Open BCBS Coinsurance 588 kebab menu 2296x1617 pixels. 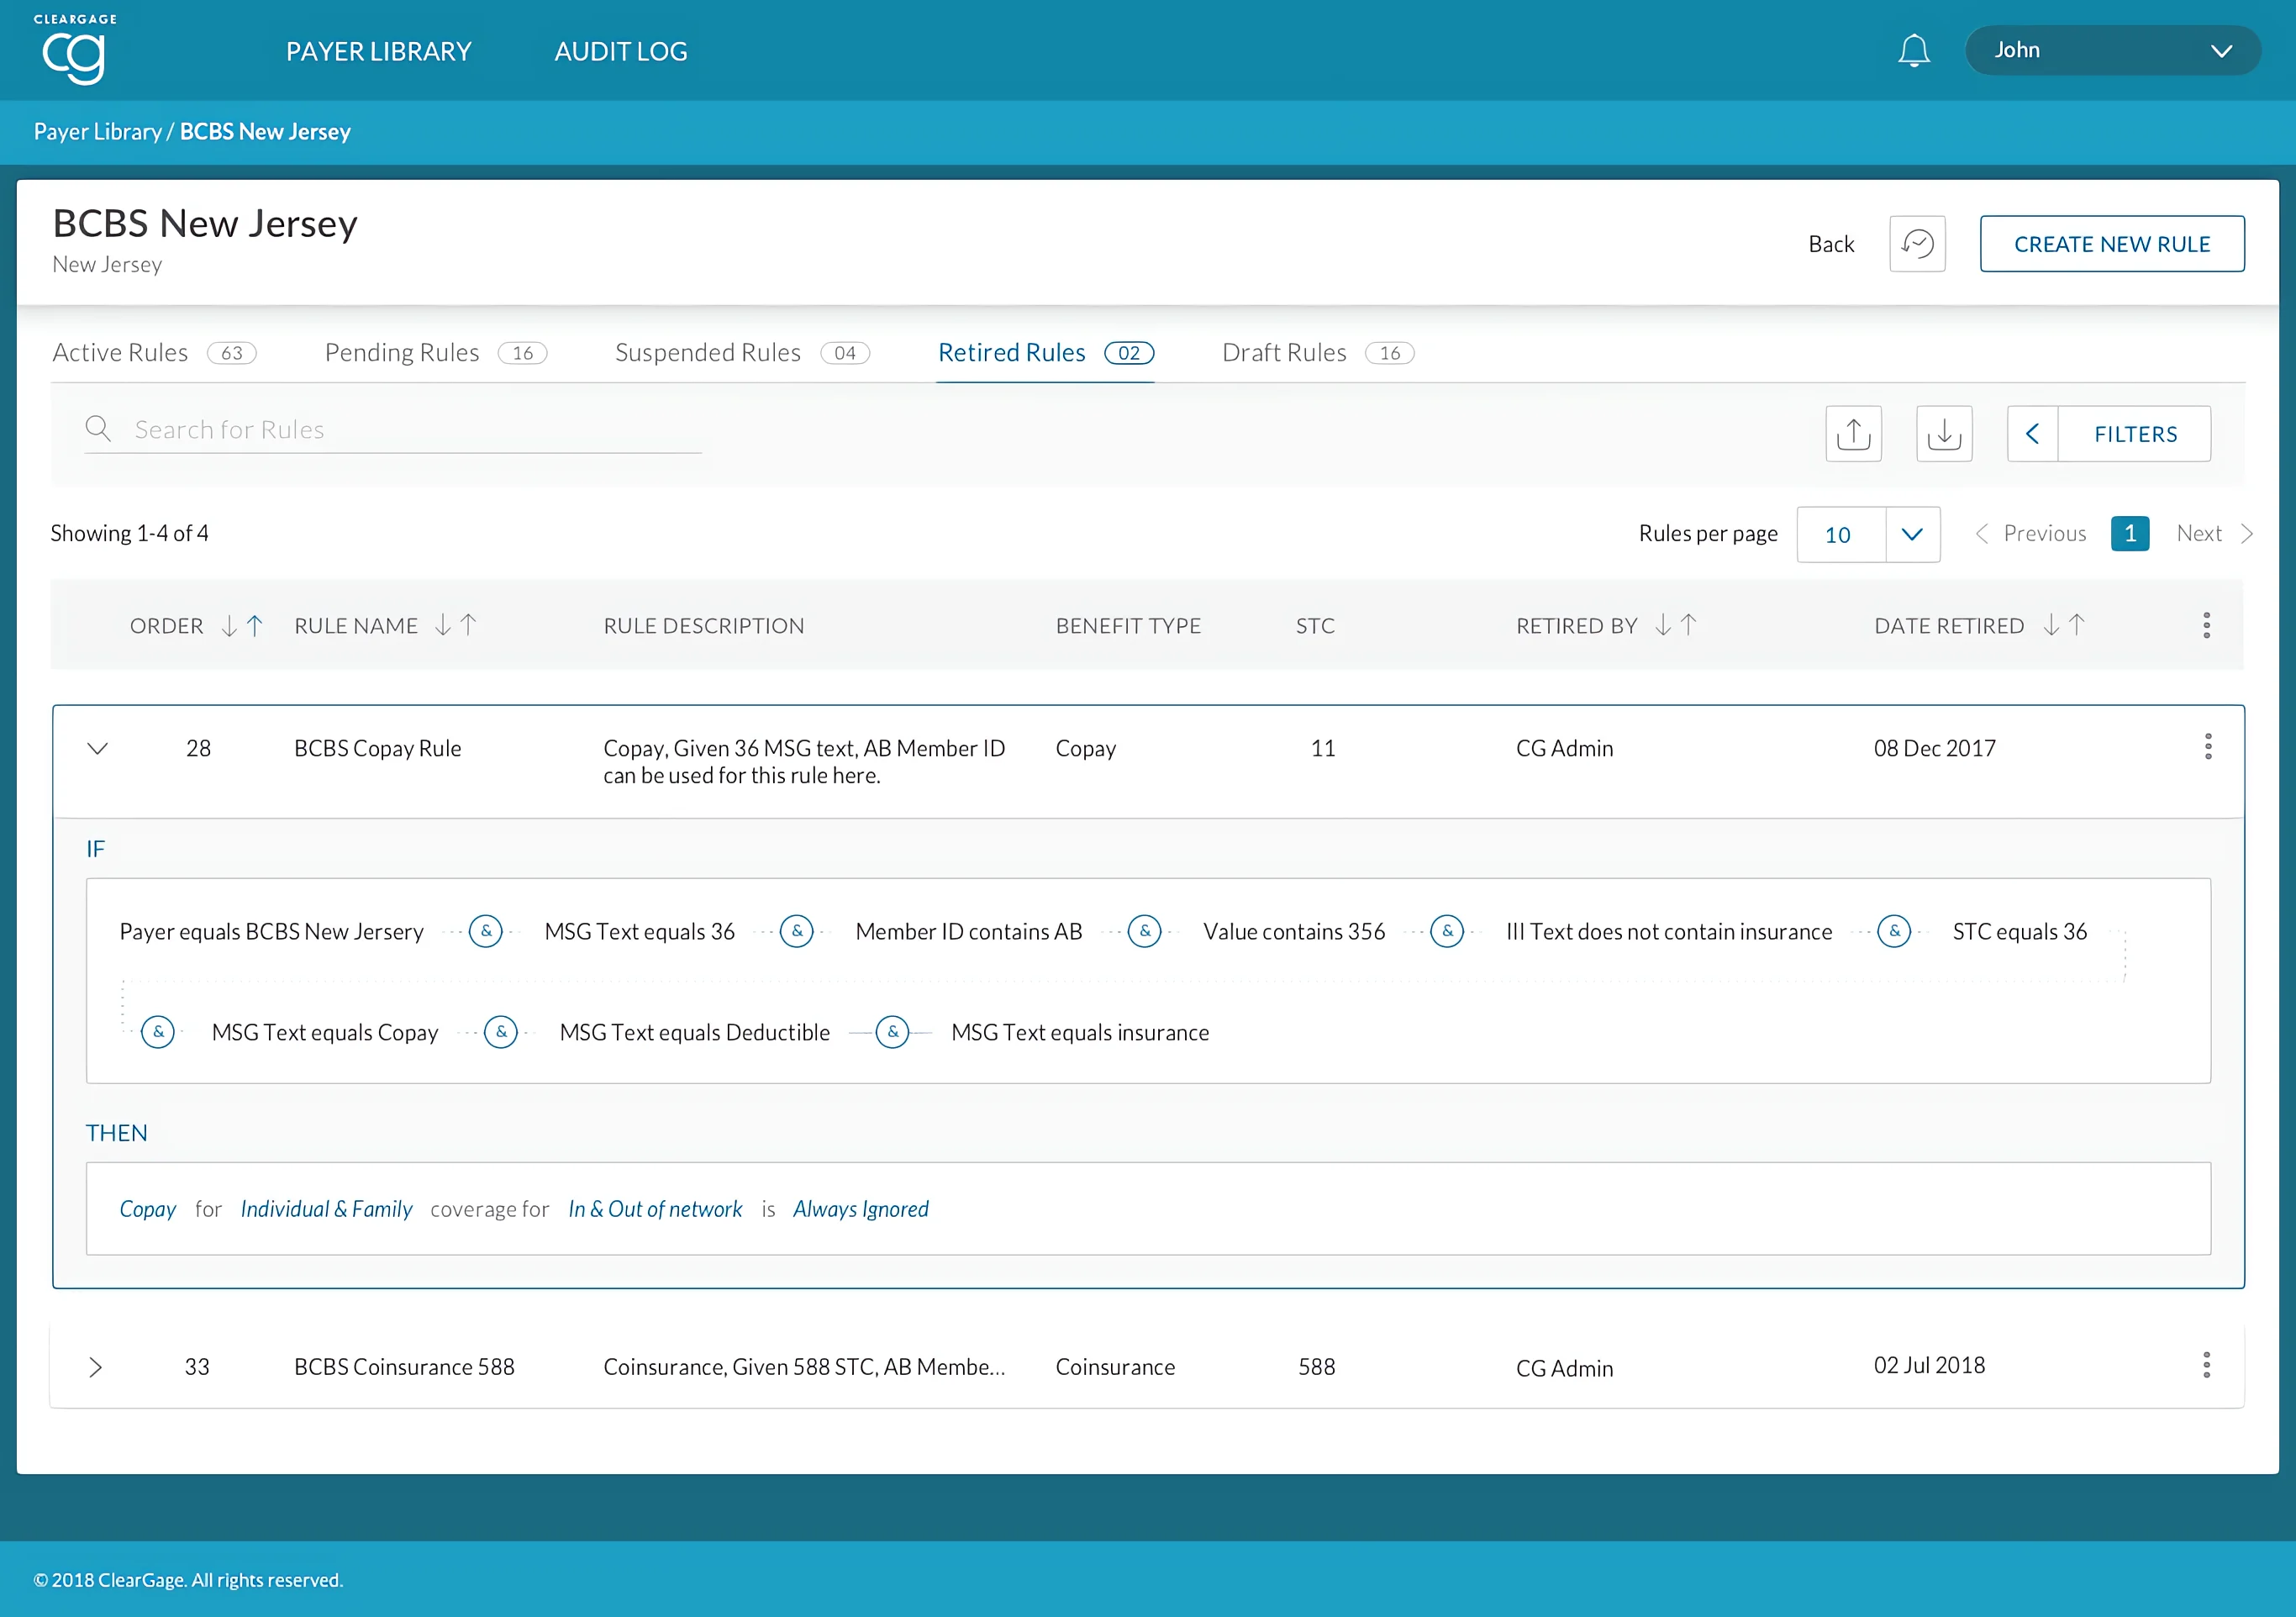[2206, 1366]
